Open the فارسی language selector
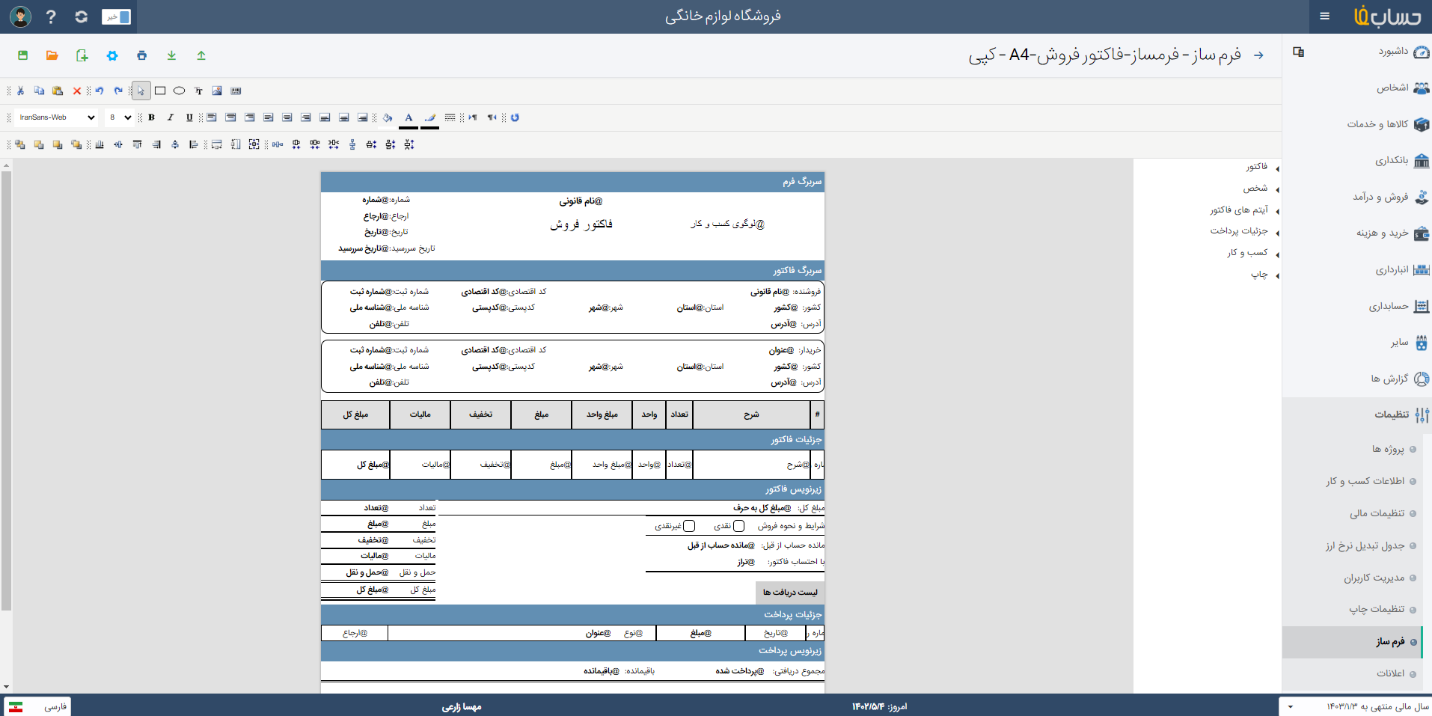 click(38, 706)
